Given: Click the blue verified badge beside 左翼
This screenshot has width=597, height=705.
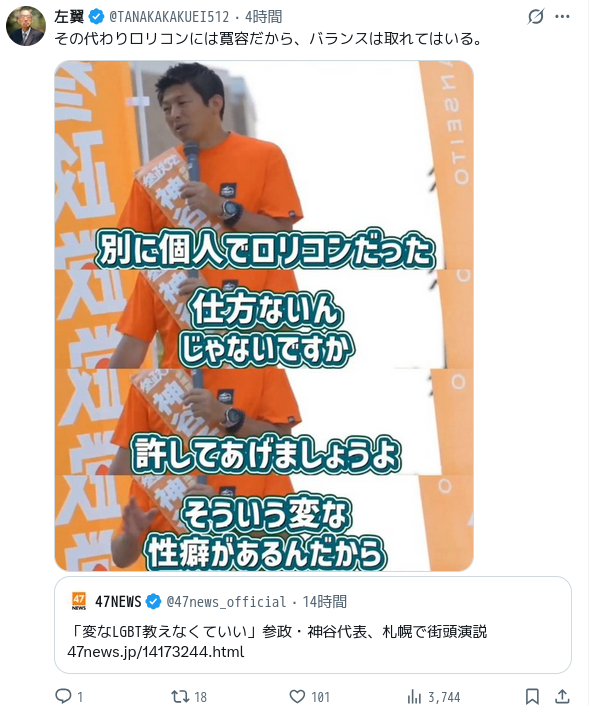Looking at the screenshot, I should (96, 17).
